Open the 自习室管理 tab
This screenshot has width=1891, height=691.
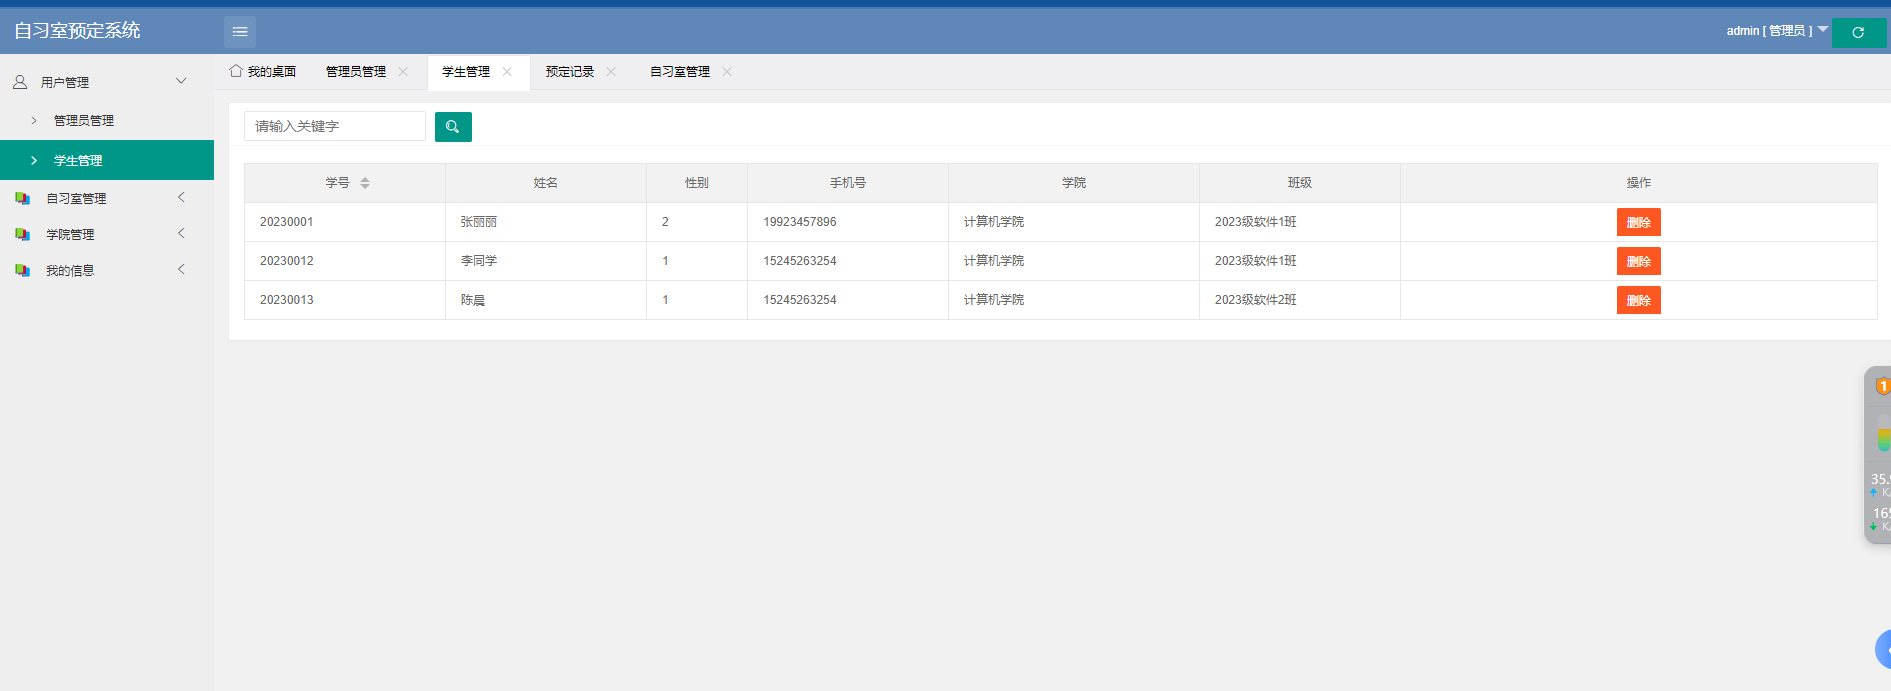coord(680,72)
